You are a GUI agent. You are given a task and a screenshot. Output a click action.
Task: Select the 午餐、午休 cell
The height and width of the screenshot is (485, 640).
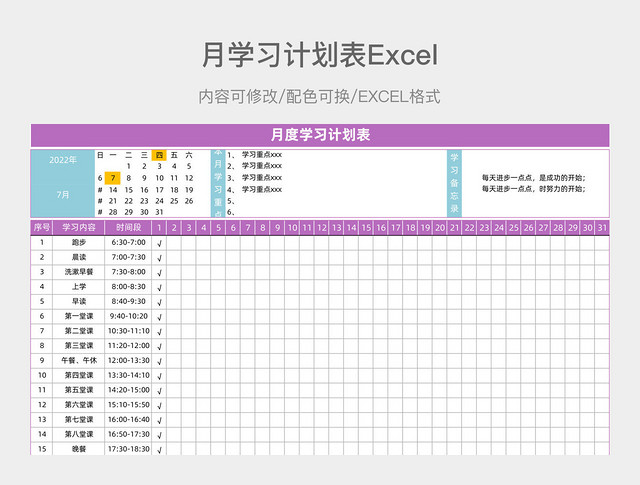[x=79, y=360]
